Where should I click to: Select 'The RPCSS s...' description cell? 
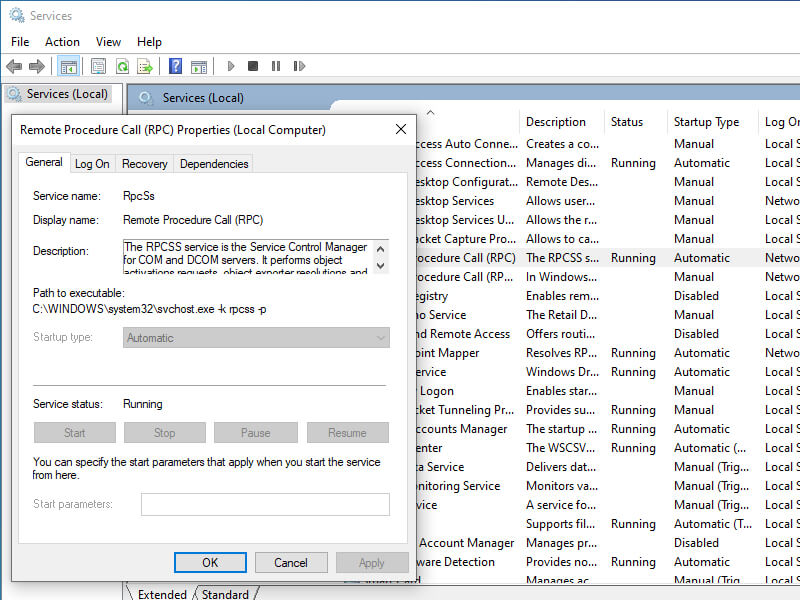point(562,258)
